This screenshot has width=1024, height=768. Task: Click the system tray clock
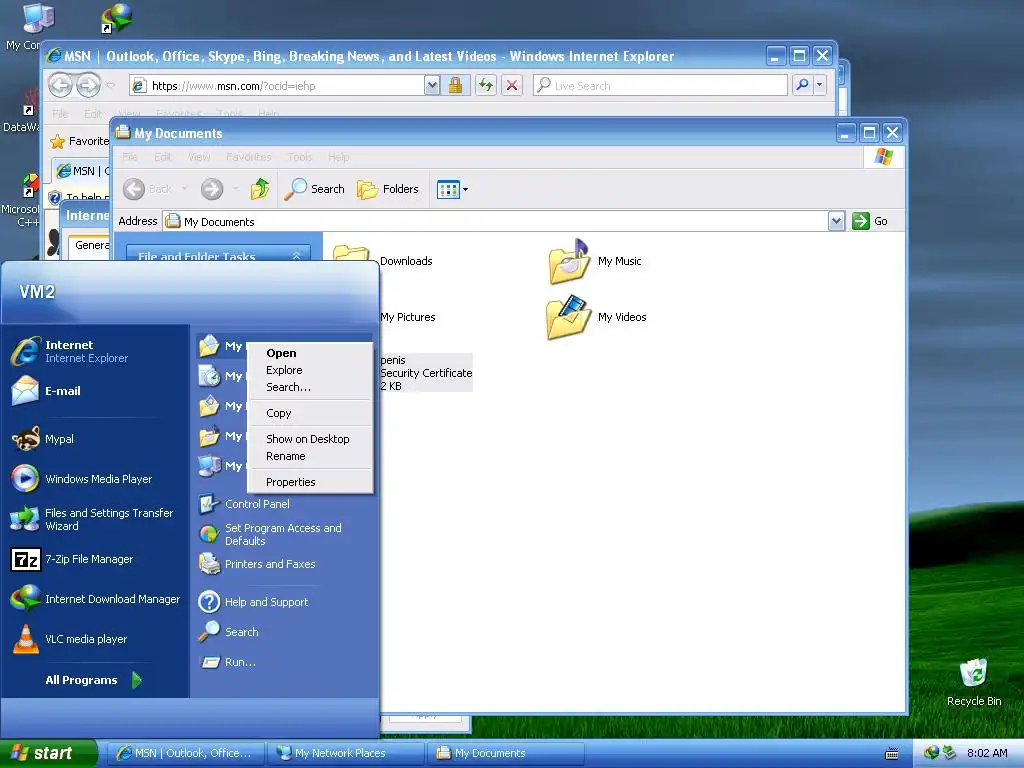click(x=987, y=753)
